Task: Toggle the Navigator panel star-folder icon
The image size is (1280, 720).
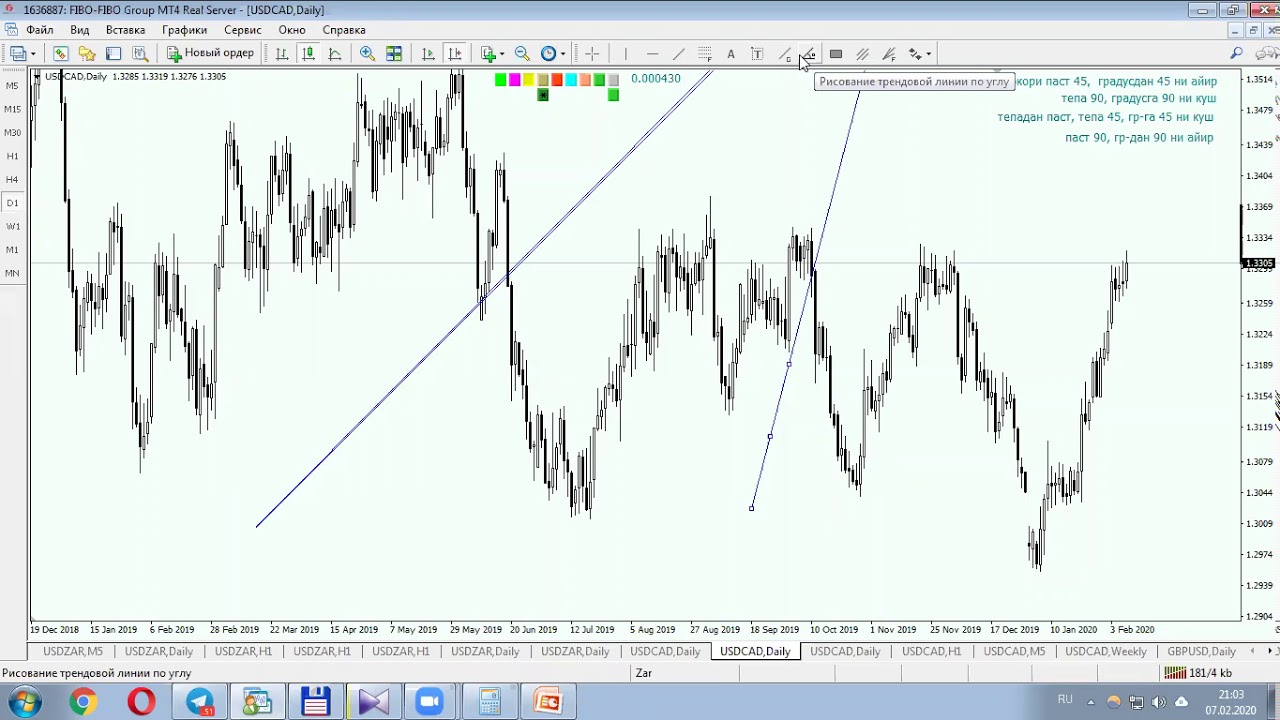Action: (x=87, y=54)
